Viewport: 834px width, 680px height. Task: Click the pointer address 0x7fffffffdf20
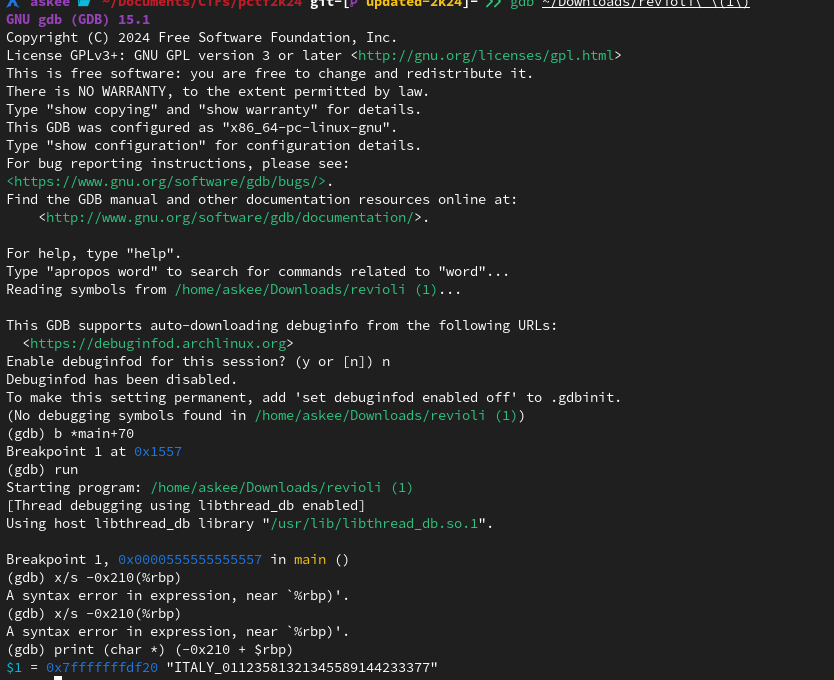coord(102,667)
